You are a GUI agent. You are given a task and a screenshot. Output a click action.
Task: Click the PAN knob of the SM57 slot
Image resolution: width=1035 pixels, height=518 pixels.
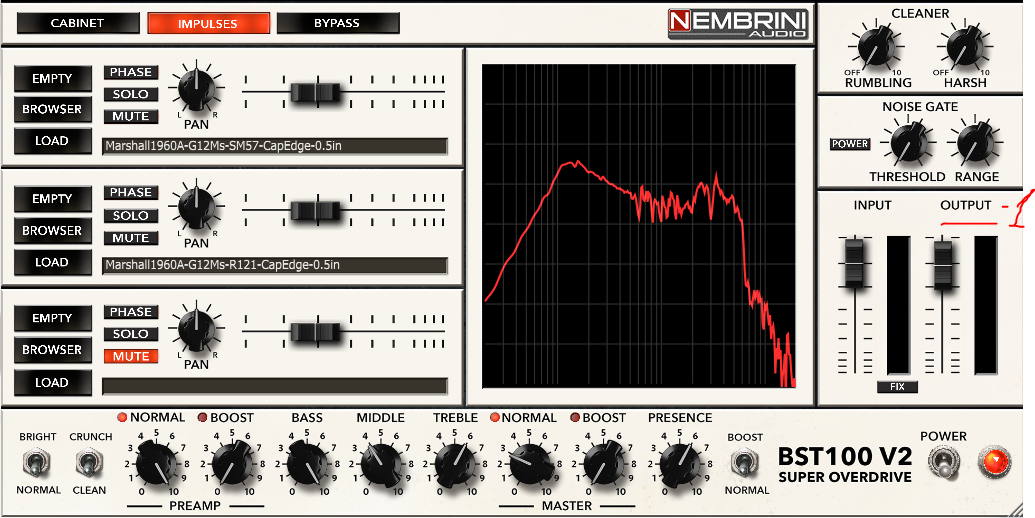click(196, 88)
